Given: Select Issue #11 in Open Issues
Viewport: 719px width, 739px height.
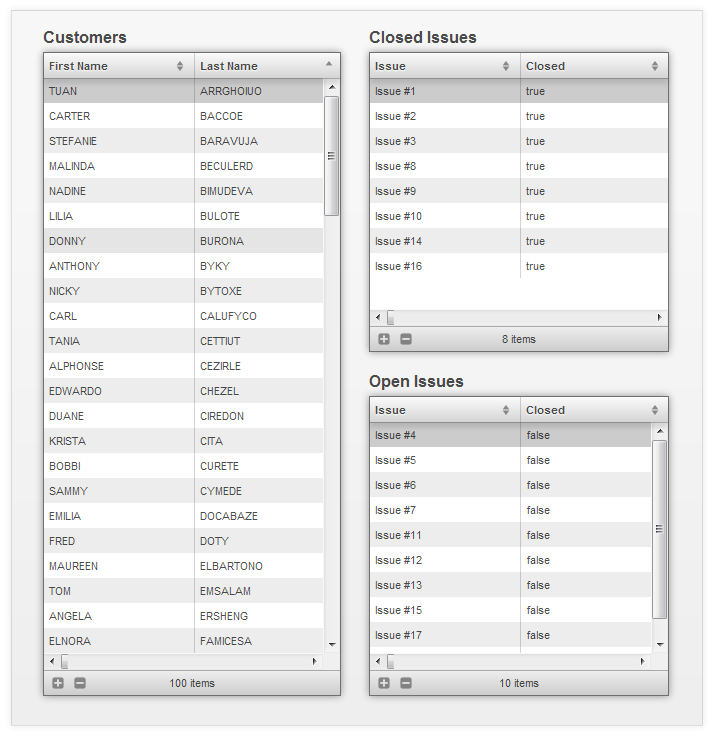Looking at the screenshot, I should [x=444, y=535].
